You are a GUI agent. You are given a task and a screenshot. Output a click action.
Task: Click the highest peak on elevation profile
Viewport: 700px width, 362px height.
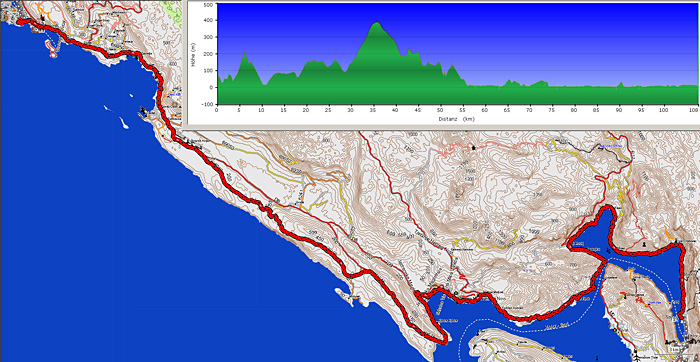(377, 22)
